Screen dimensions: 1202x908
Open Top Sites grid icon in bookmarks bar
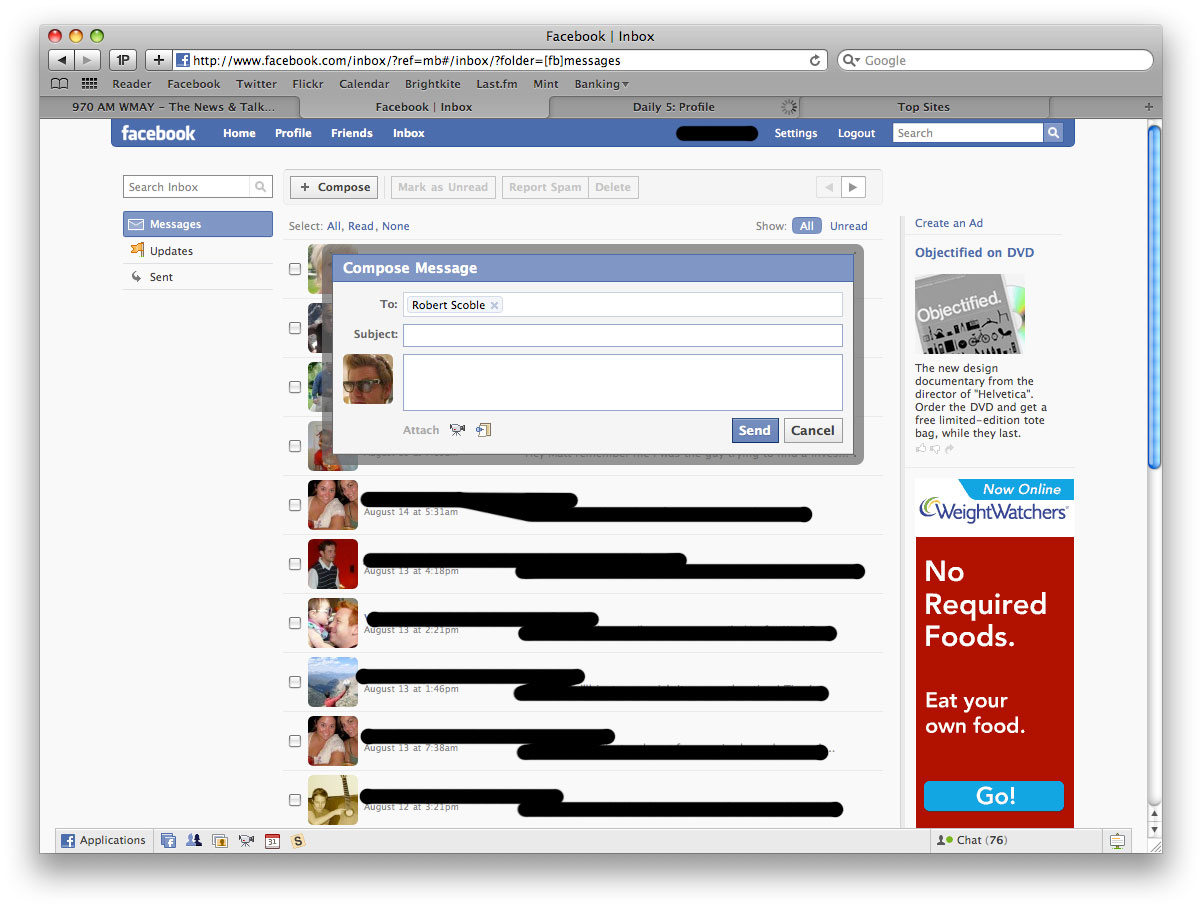click(90, 84)
